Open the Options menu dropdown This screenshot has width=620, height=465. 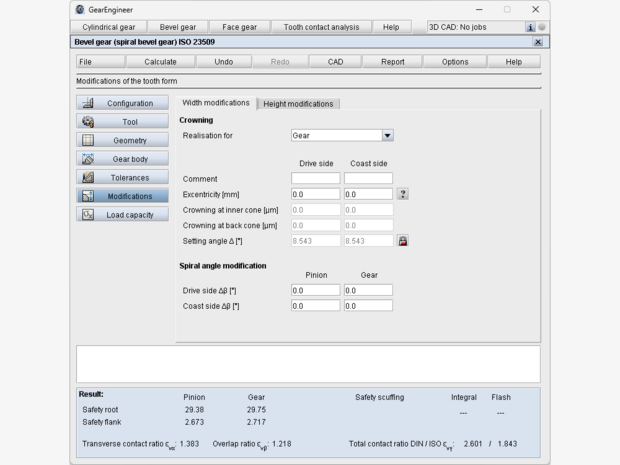455,62
